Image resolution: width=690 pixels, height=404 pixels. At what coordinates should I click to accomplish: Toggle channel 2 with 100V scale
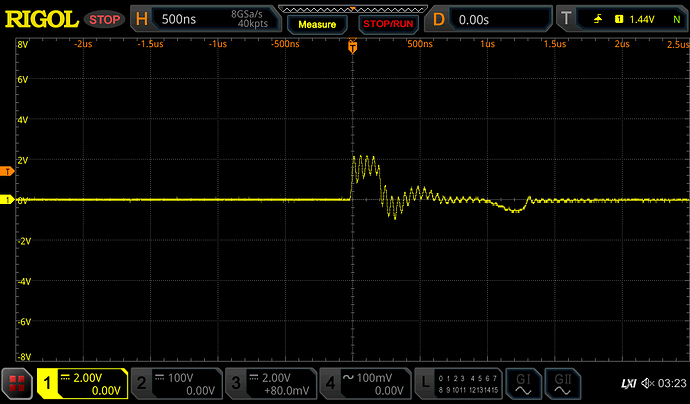click(x=175, y=383)
